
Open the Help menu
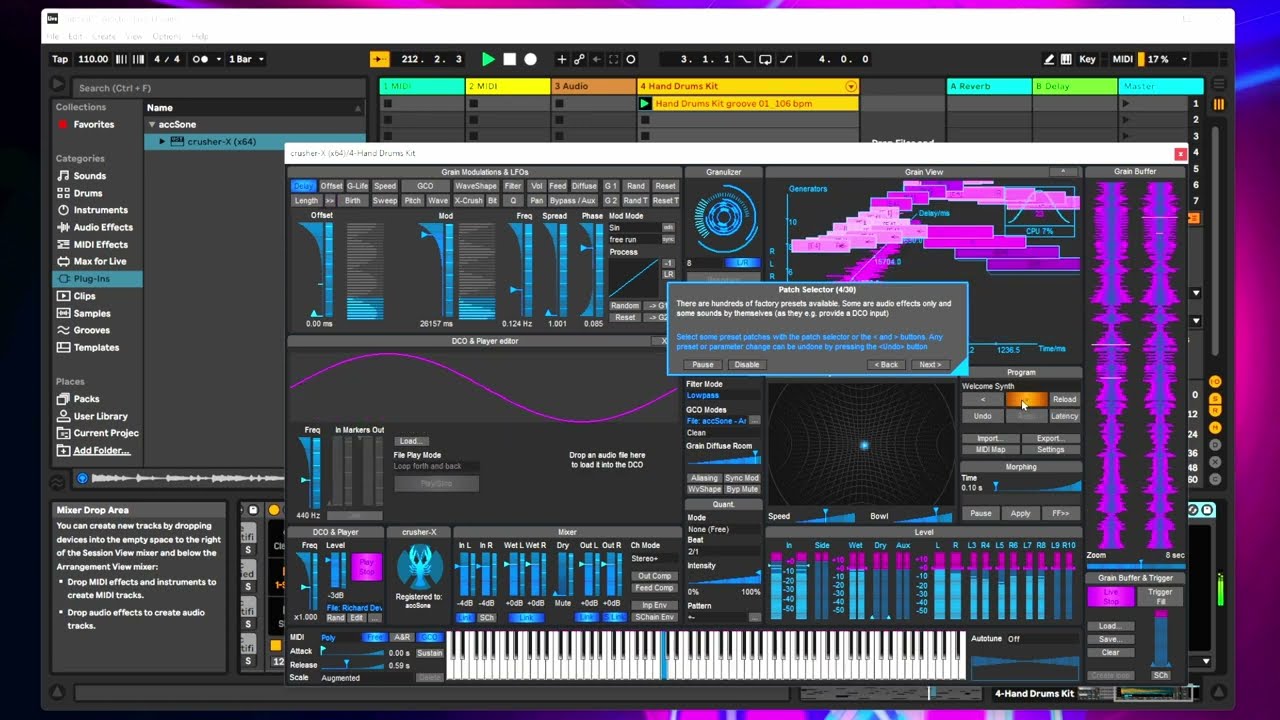pyautogui.click(x=200, y=37)
